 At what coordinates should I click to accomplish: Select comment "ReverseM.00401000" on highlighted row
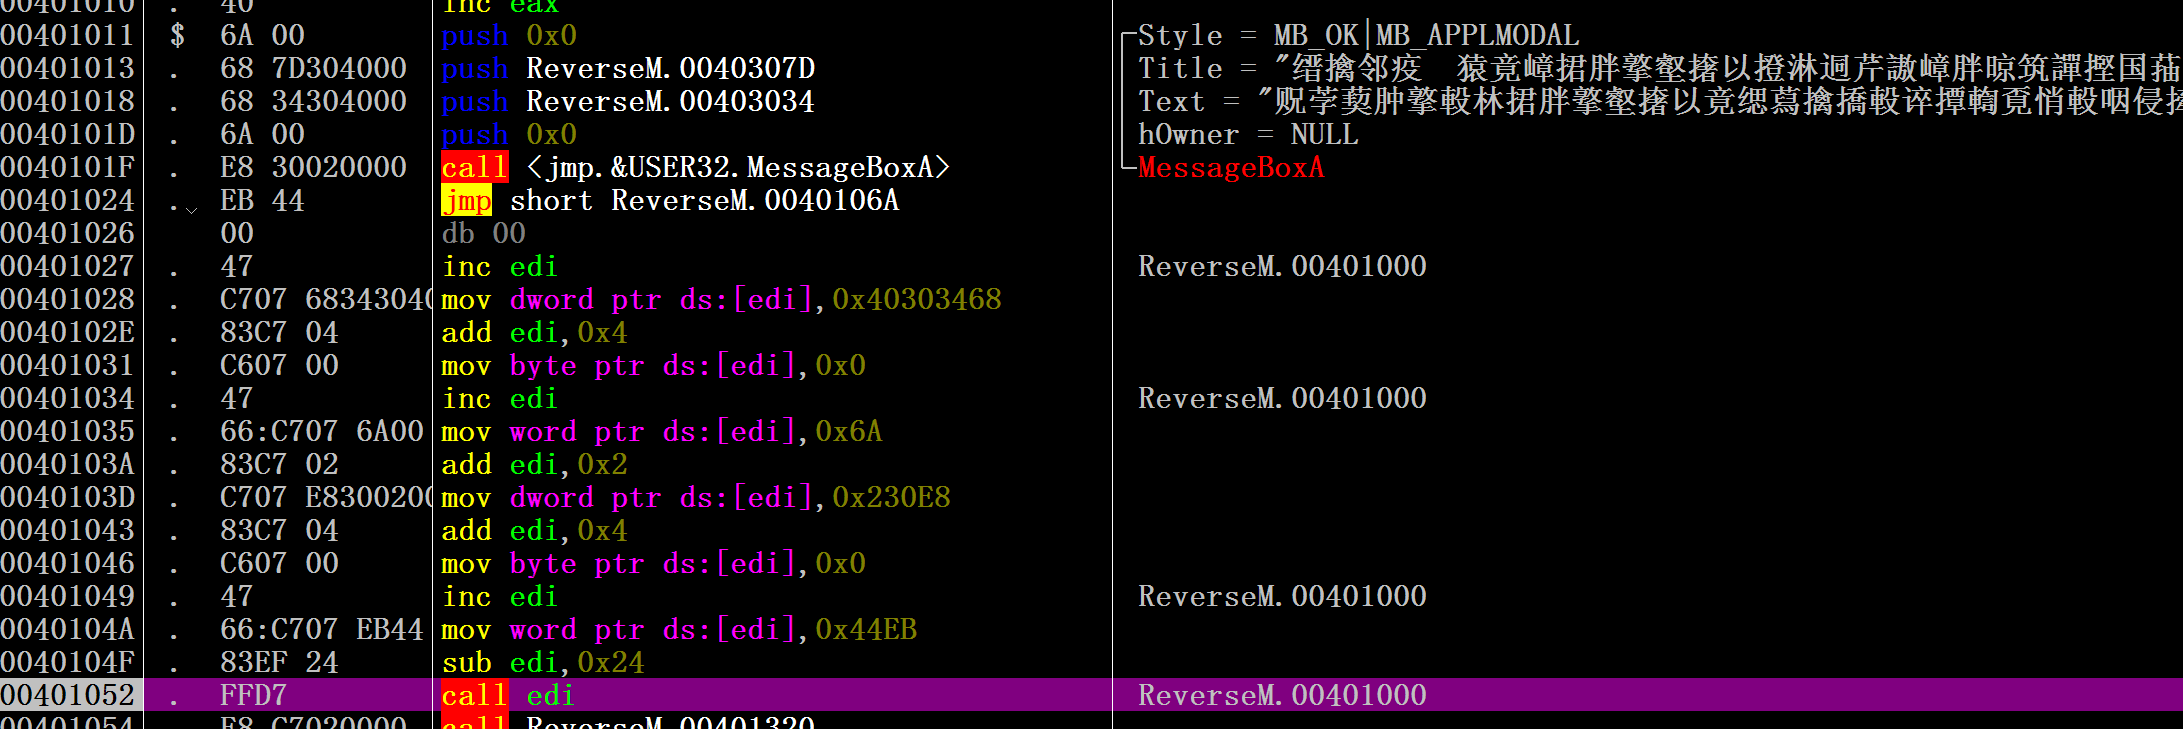coord(1282,696)
